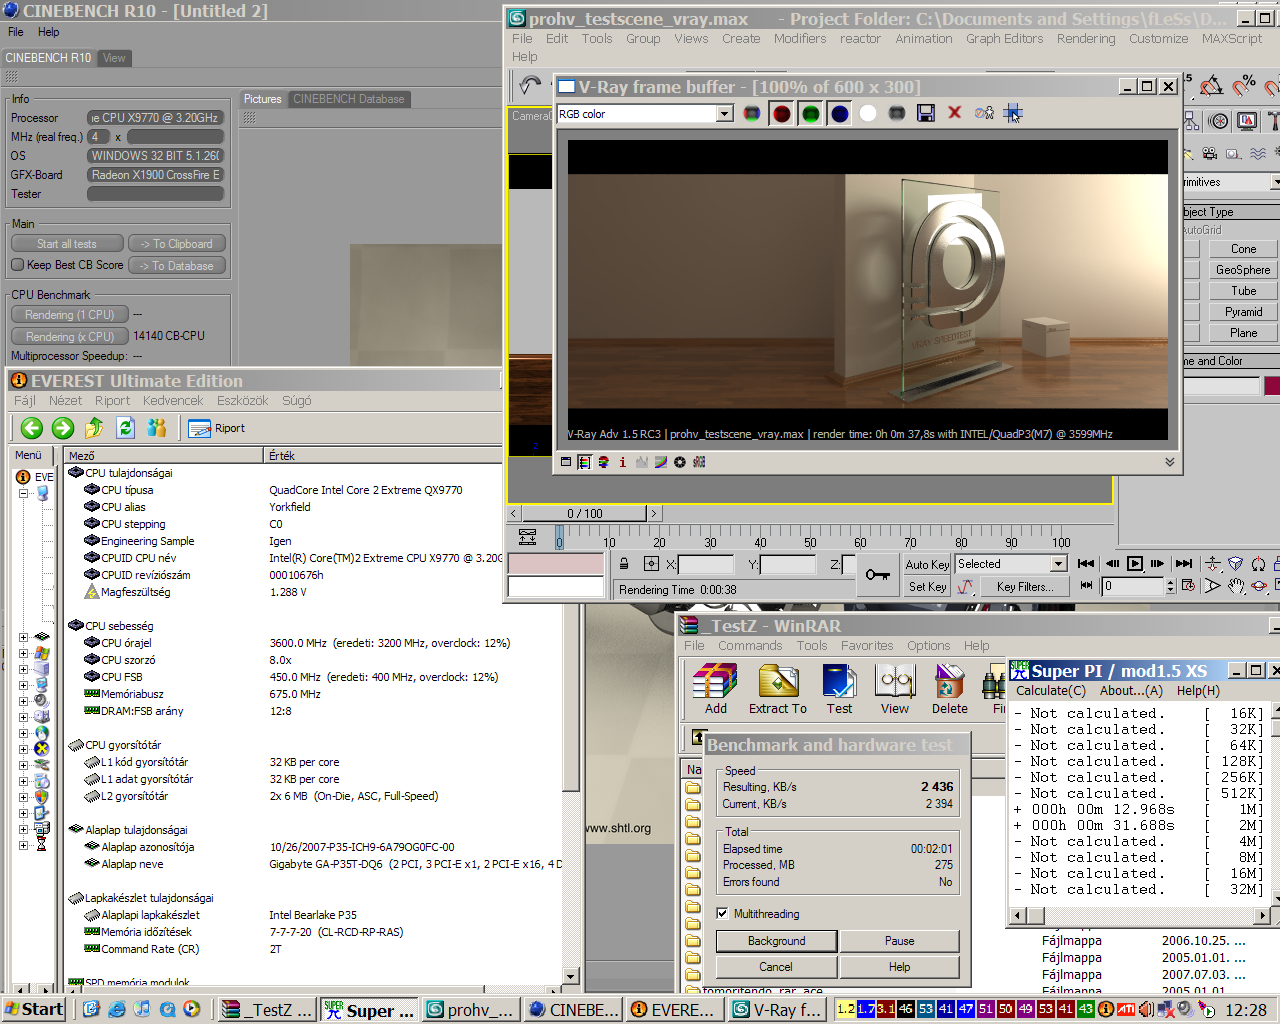Viewport: 1280px width, 1024px height.
Task: Open the Kedvencek menu in EVEREST
Action: (173, 401)
